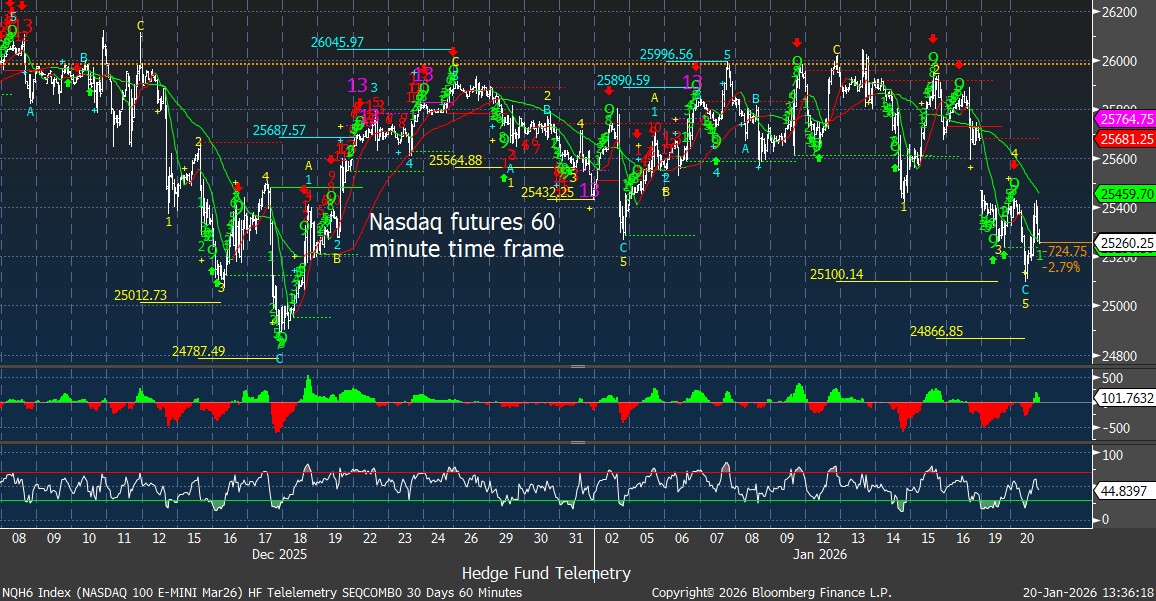Select the green 25459.70 price tag
Screen dimensions: 1156x601
coord(1125,193)
